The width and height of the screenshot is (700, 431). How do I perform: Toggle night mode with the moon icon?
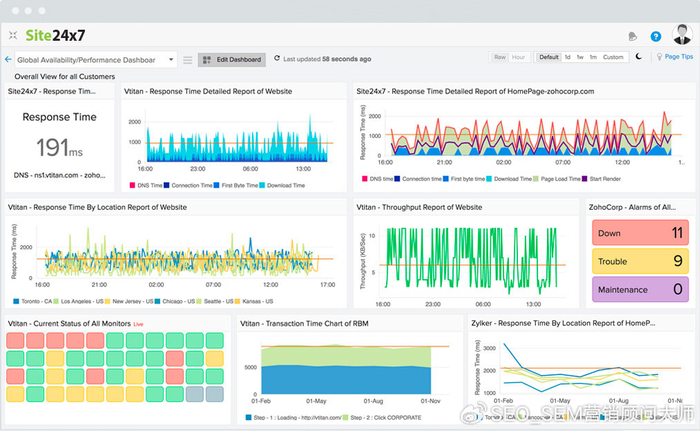pos(639,57)
